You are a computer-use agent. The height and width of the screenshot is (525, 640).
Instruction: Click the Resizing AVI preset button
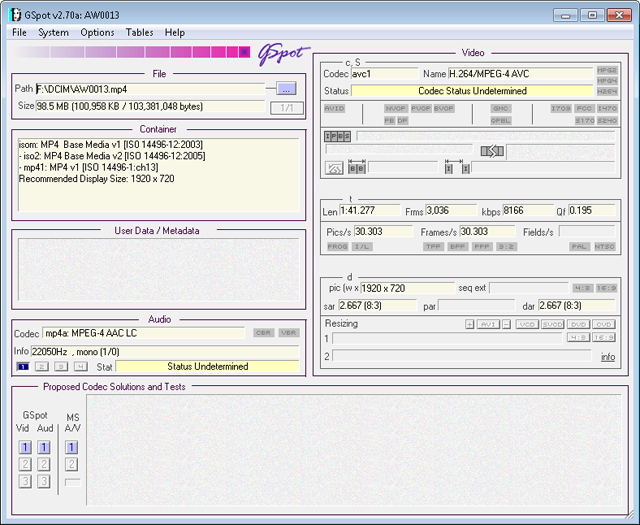coord(488,325)
